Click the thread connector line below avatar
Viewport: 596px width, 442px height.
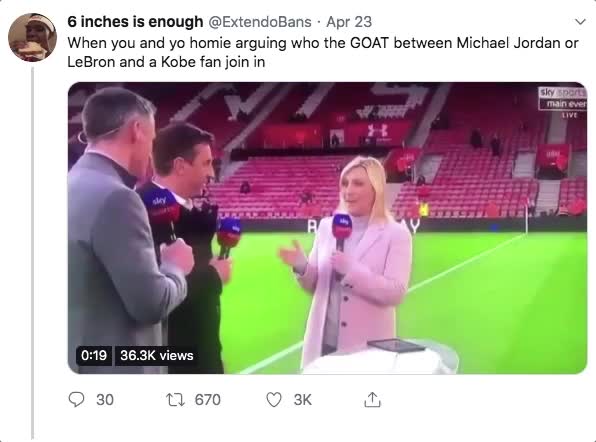coord(33,253)
